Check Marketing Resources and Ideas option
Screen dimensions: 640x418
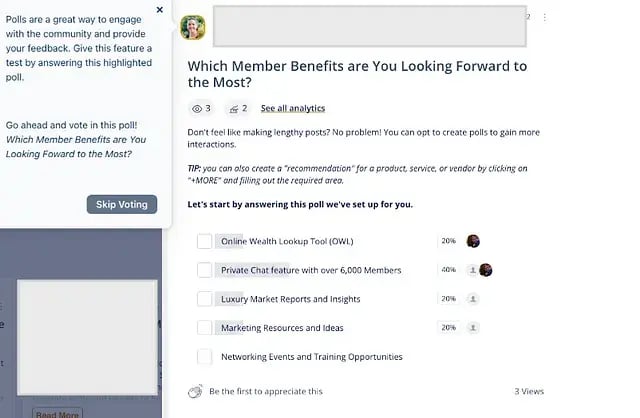(204, 327)
